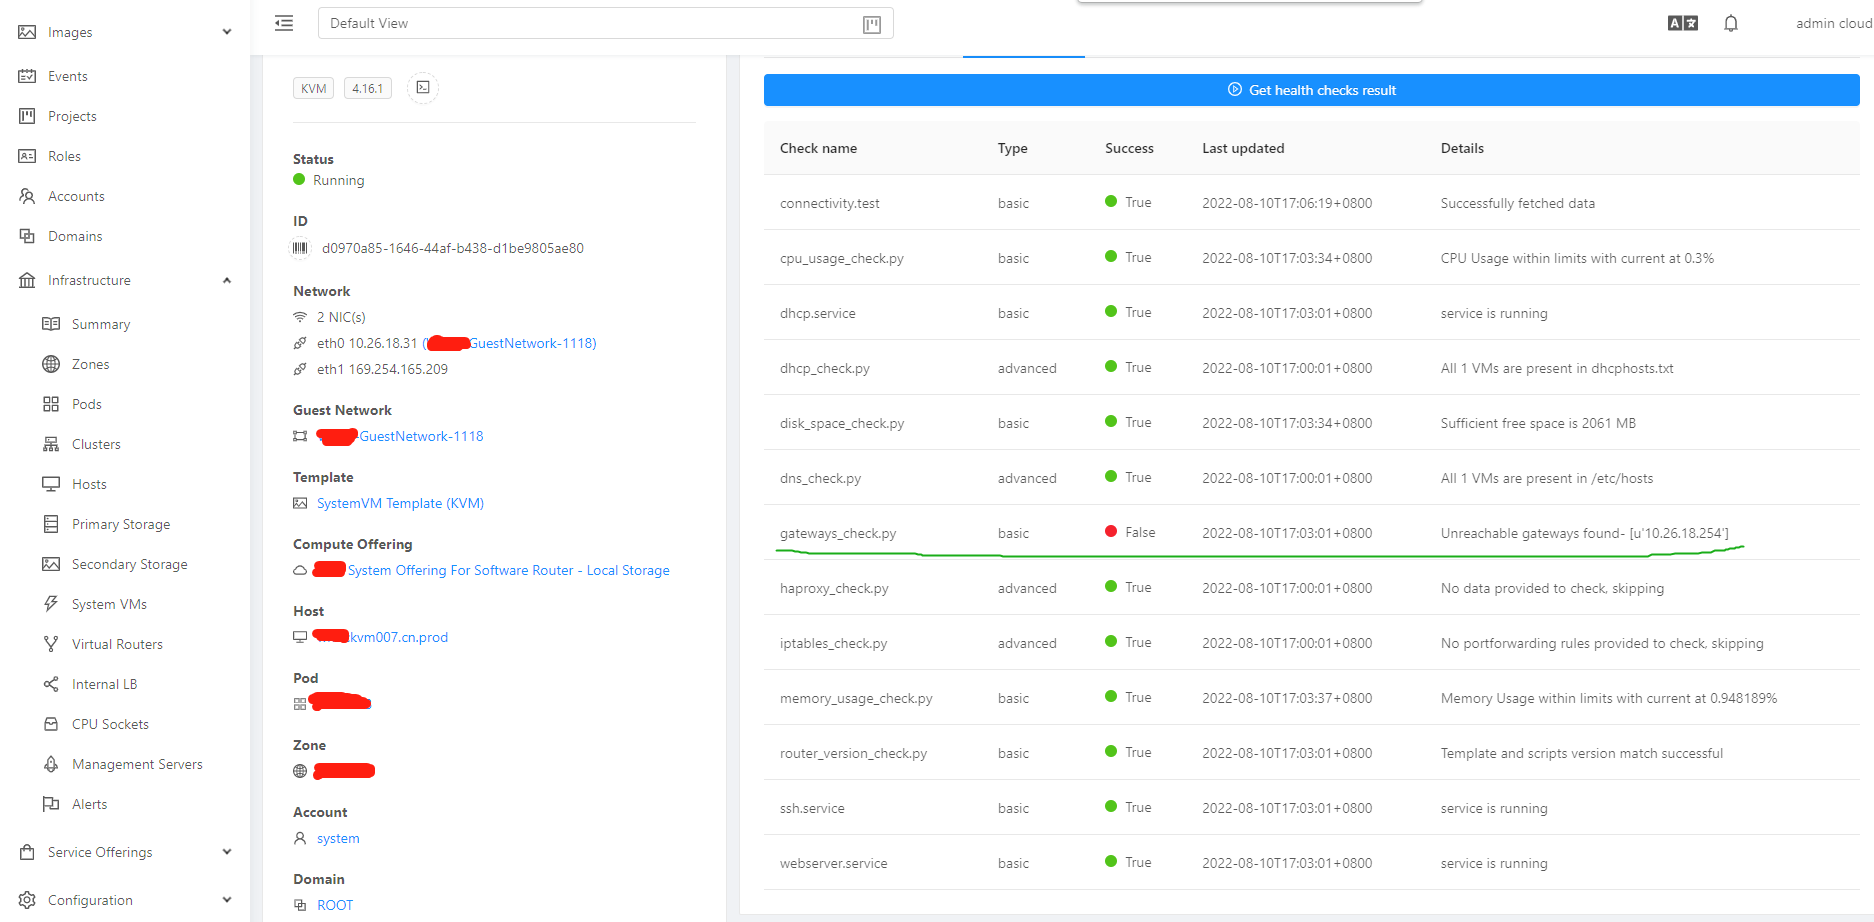Click Last updated column header
The height and width of the screenshot is (922, 1874).
click(x=1243, y=148)
